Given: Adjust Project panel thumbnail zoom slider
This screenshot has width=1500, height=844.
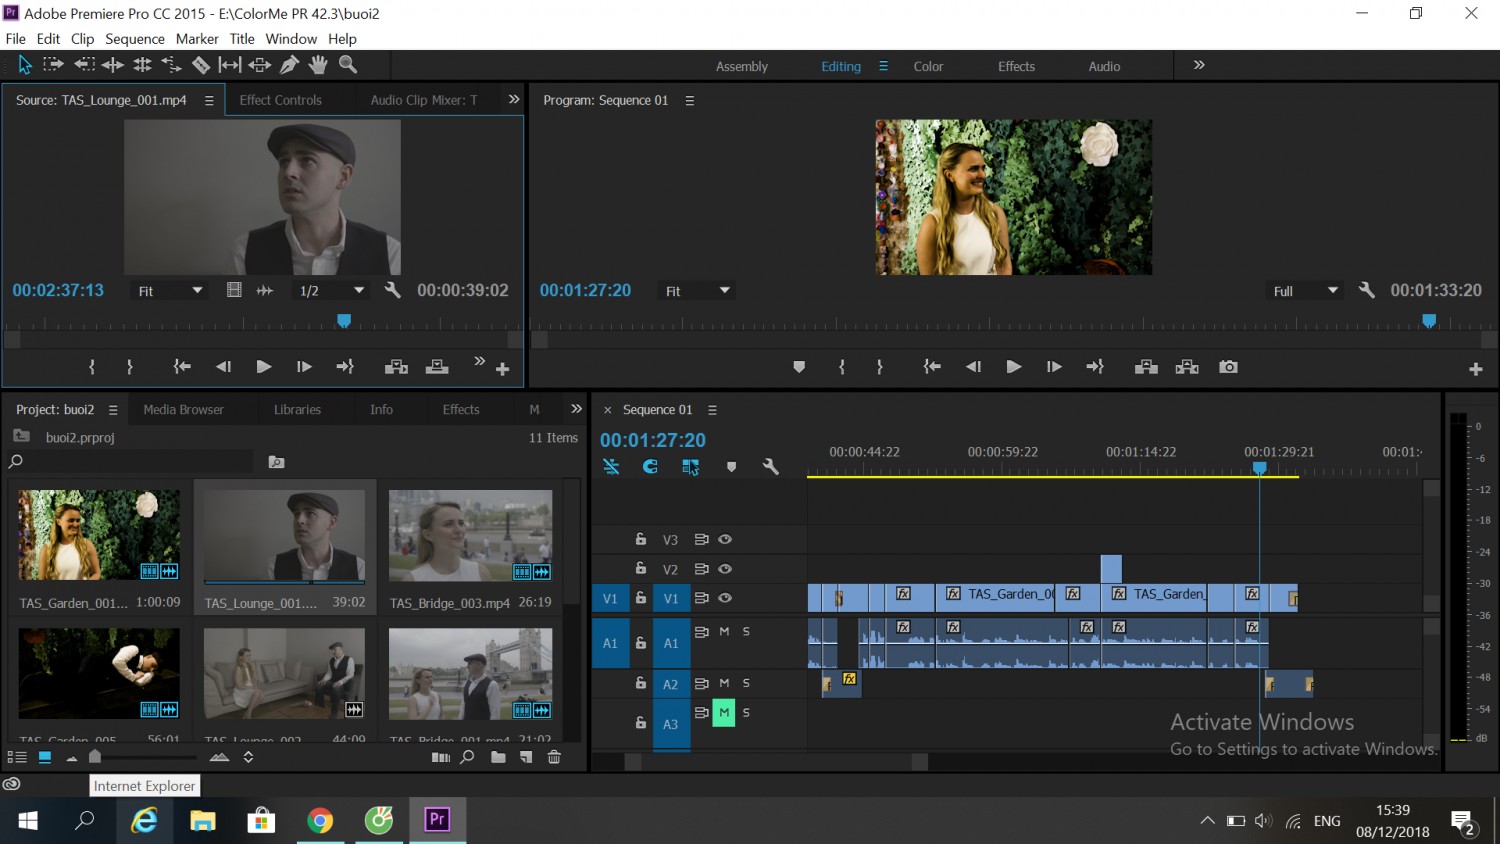Looking at the screenshot, I should 95,757.
